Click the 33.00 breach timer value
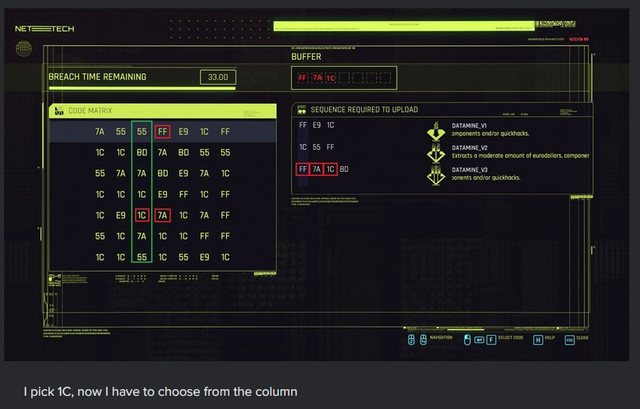Image resolution: width=640 pixels, height=409 pixels. pos(218,77)
